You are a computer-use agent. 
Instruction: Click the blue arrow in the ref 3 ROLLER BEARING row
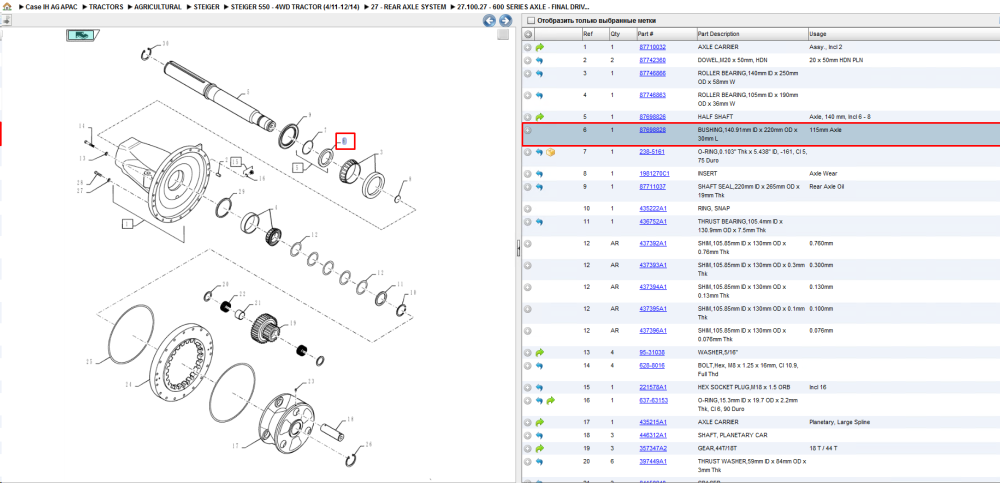(x=540, y=73)
